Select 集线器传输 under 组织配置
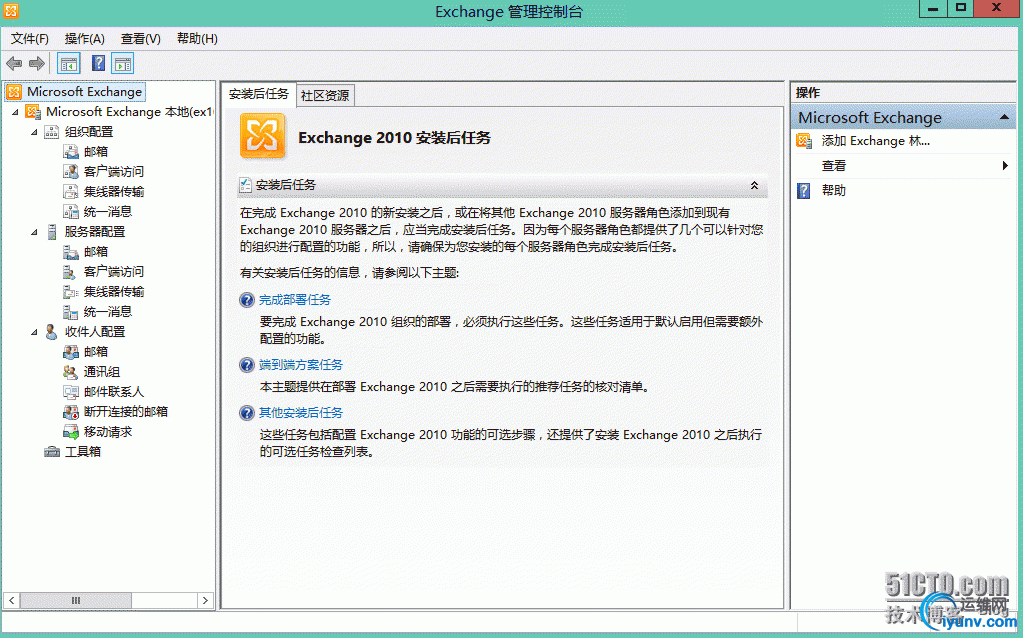The height and width of the screenshot is (638, 1023). [x=114, y=192]
